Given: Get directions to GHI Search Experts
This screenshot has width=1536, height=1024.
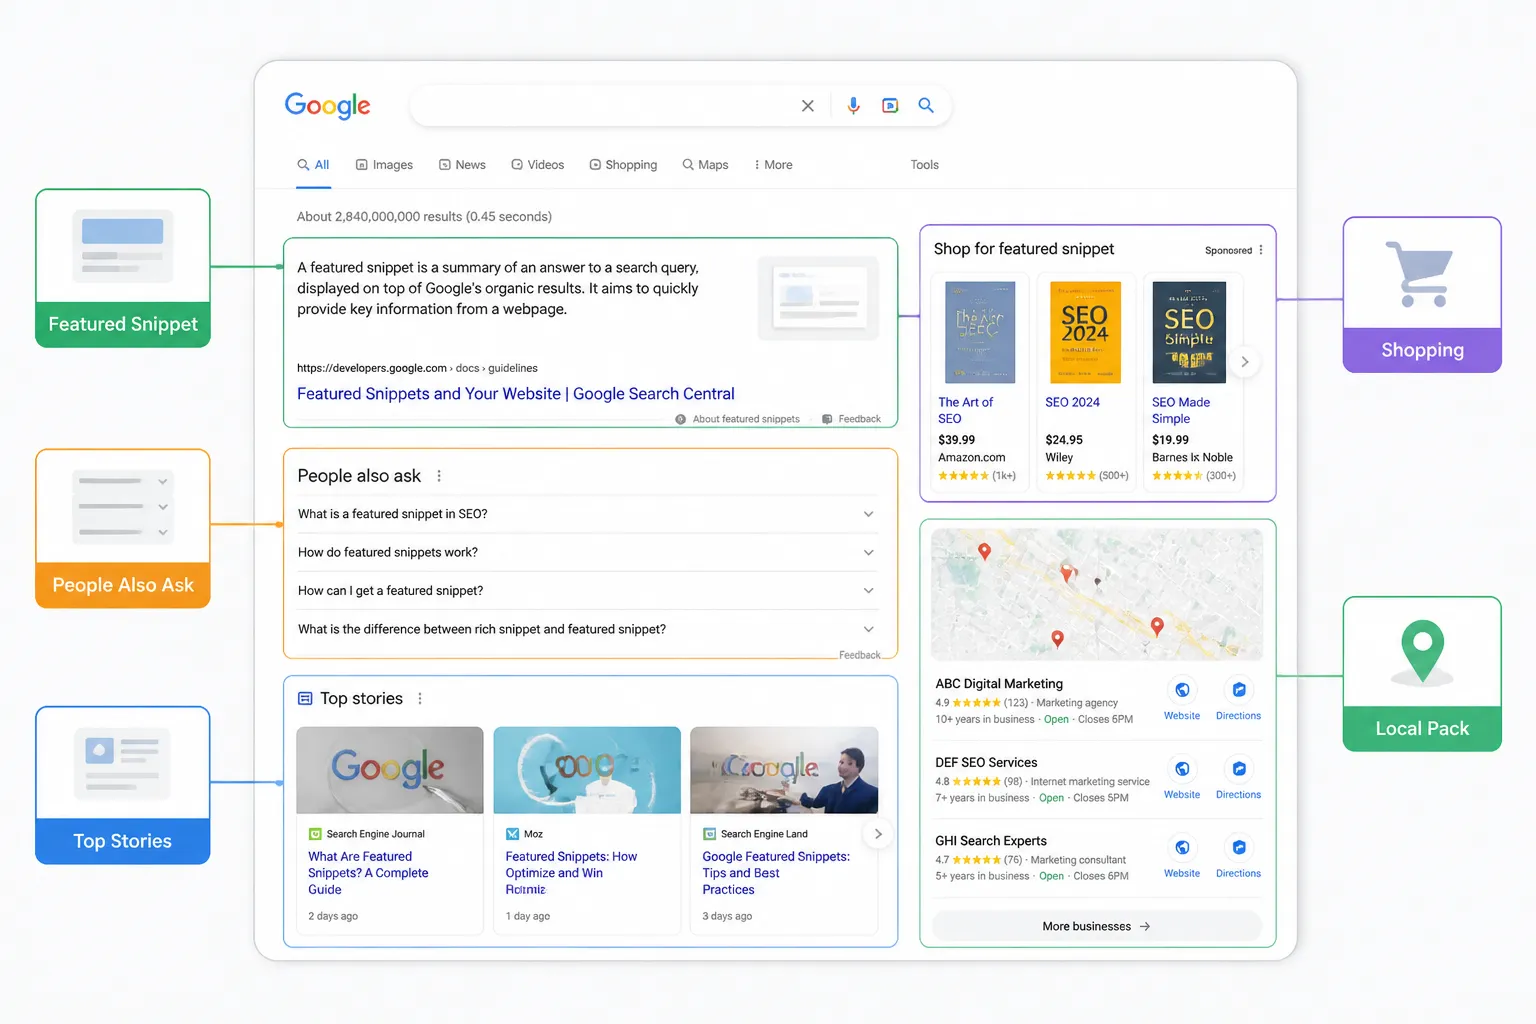Looking at the screenshot, I should click(x=1239, y=848).
